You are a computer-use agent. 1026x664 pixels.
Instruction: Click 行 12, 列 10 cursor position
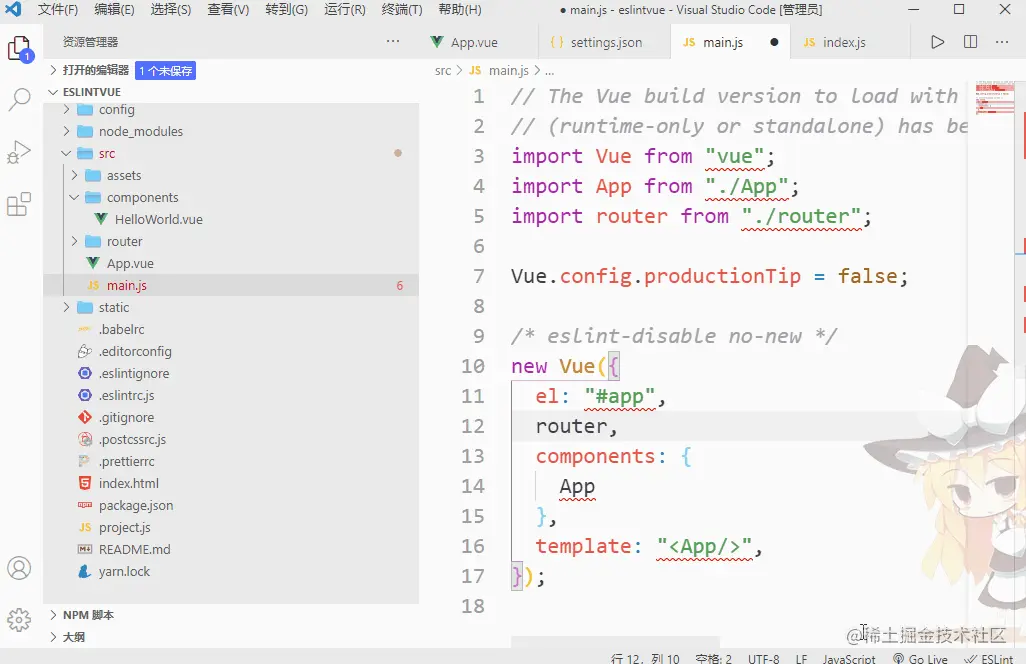645,657
